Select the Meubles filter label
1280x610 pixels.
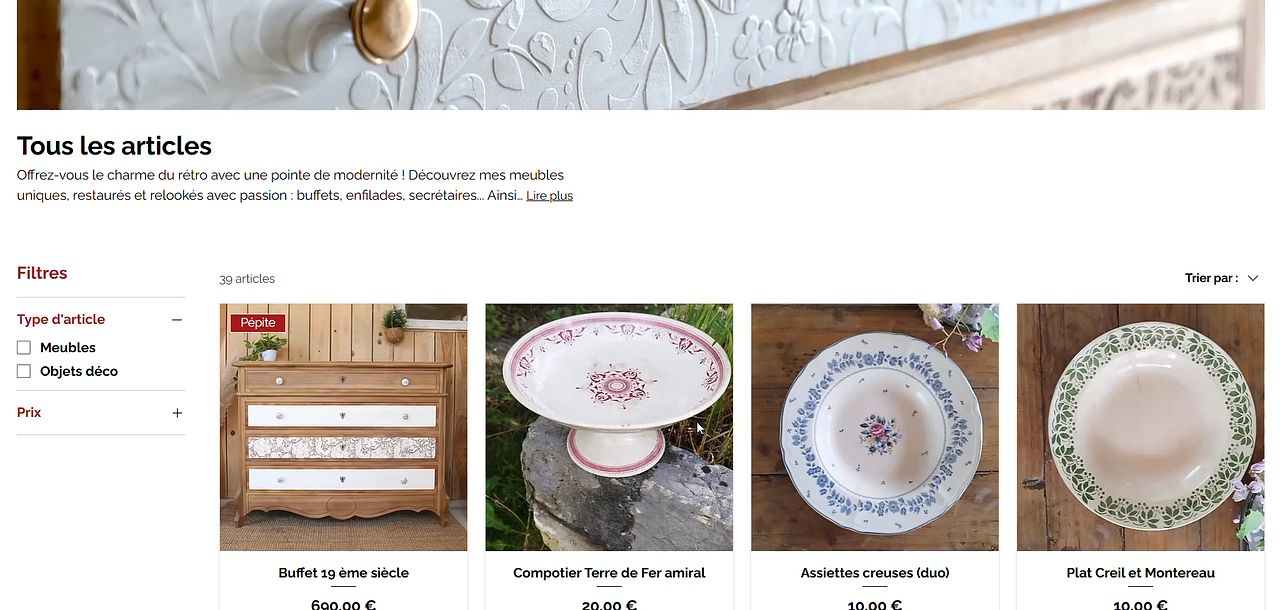point(68,348)
